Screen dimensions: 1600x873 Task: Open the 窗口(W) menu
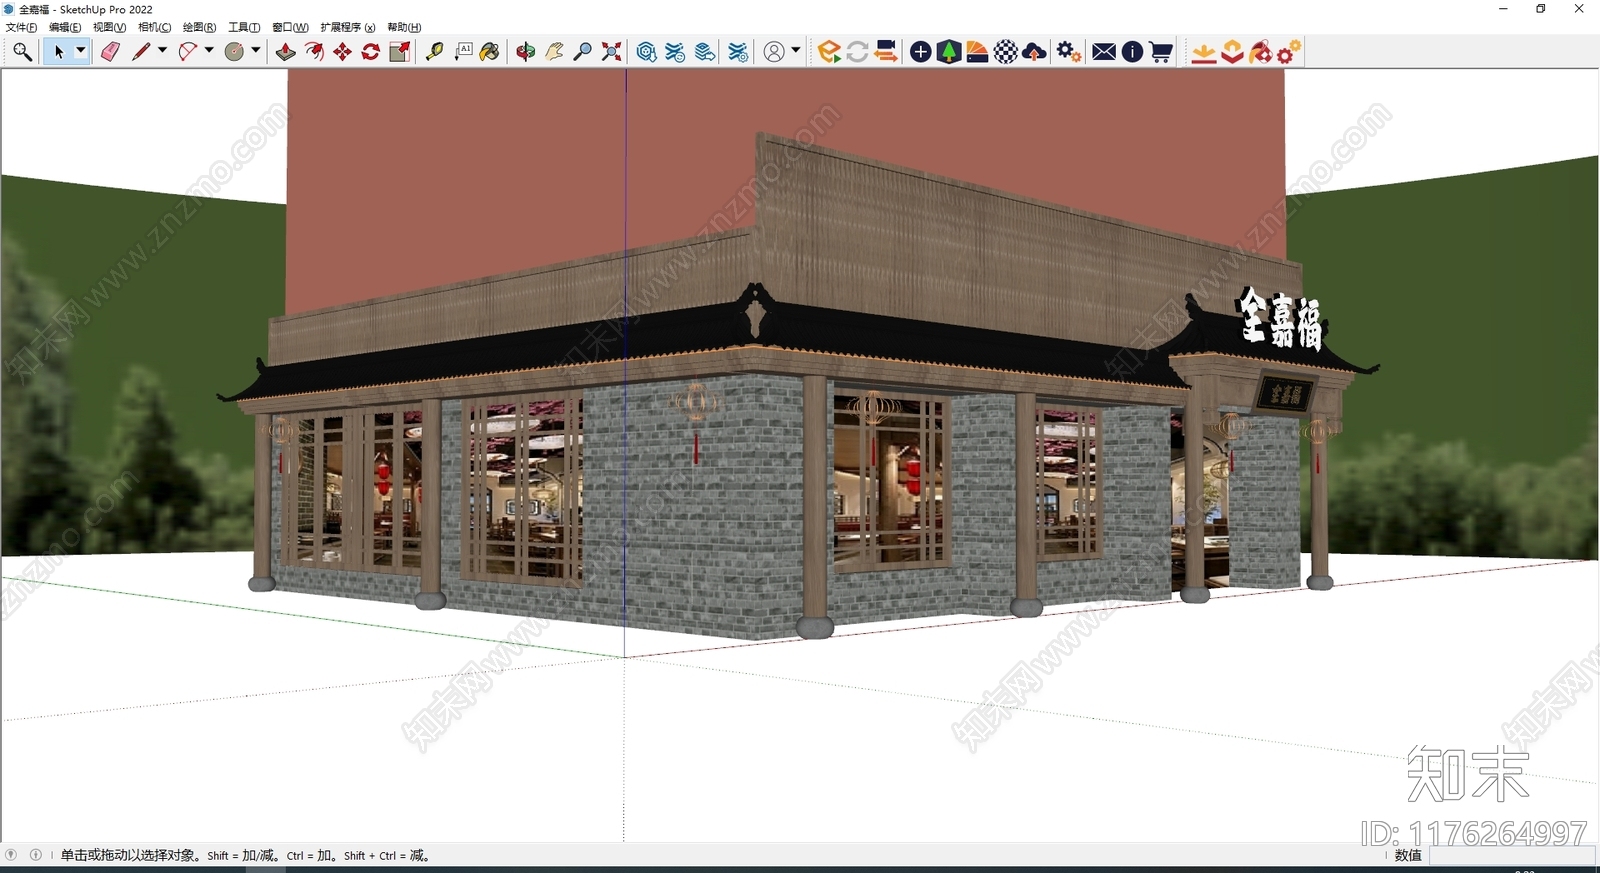pos(290,27)
